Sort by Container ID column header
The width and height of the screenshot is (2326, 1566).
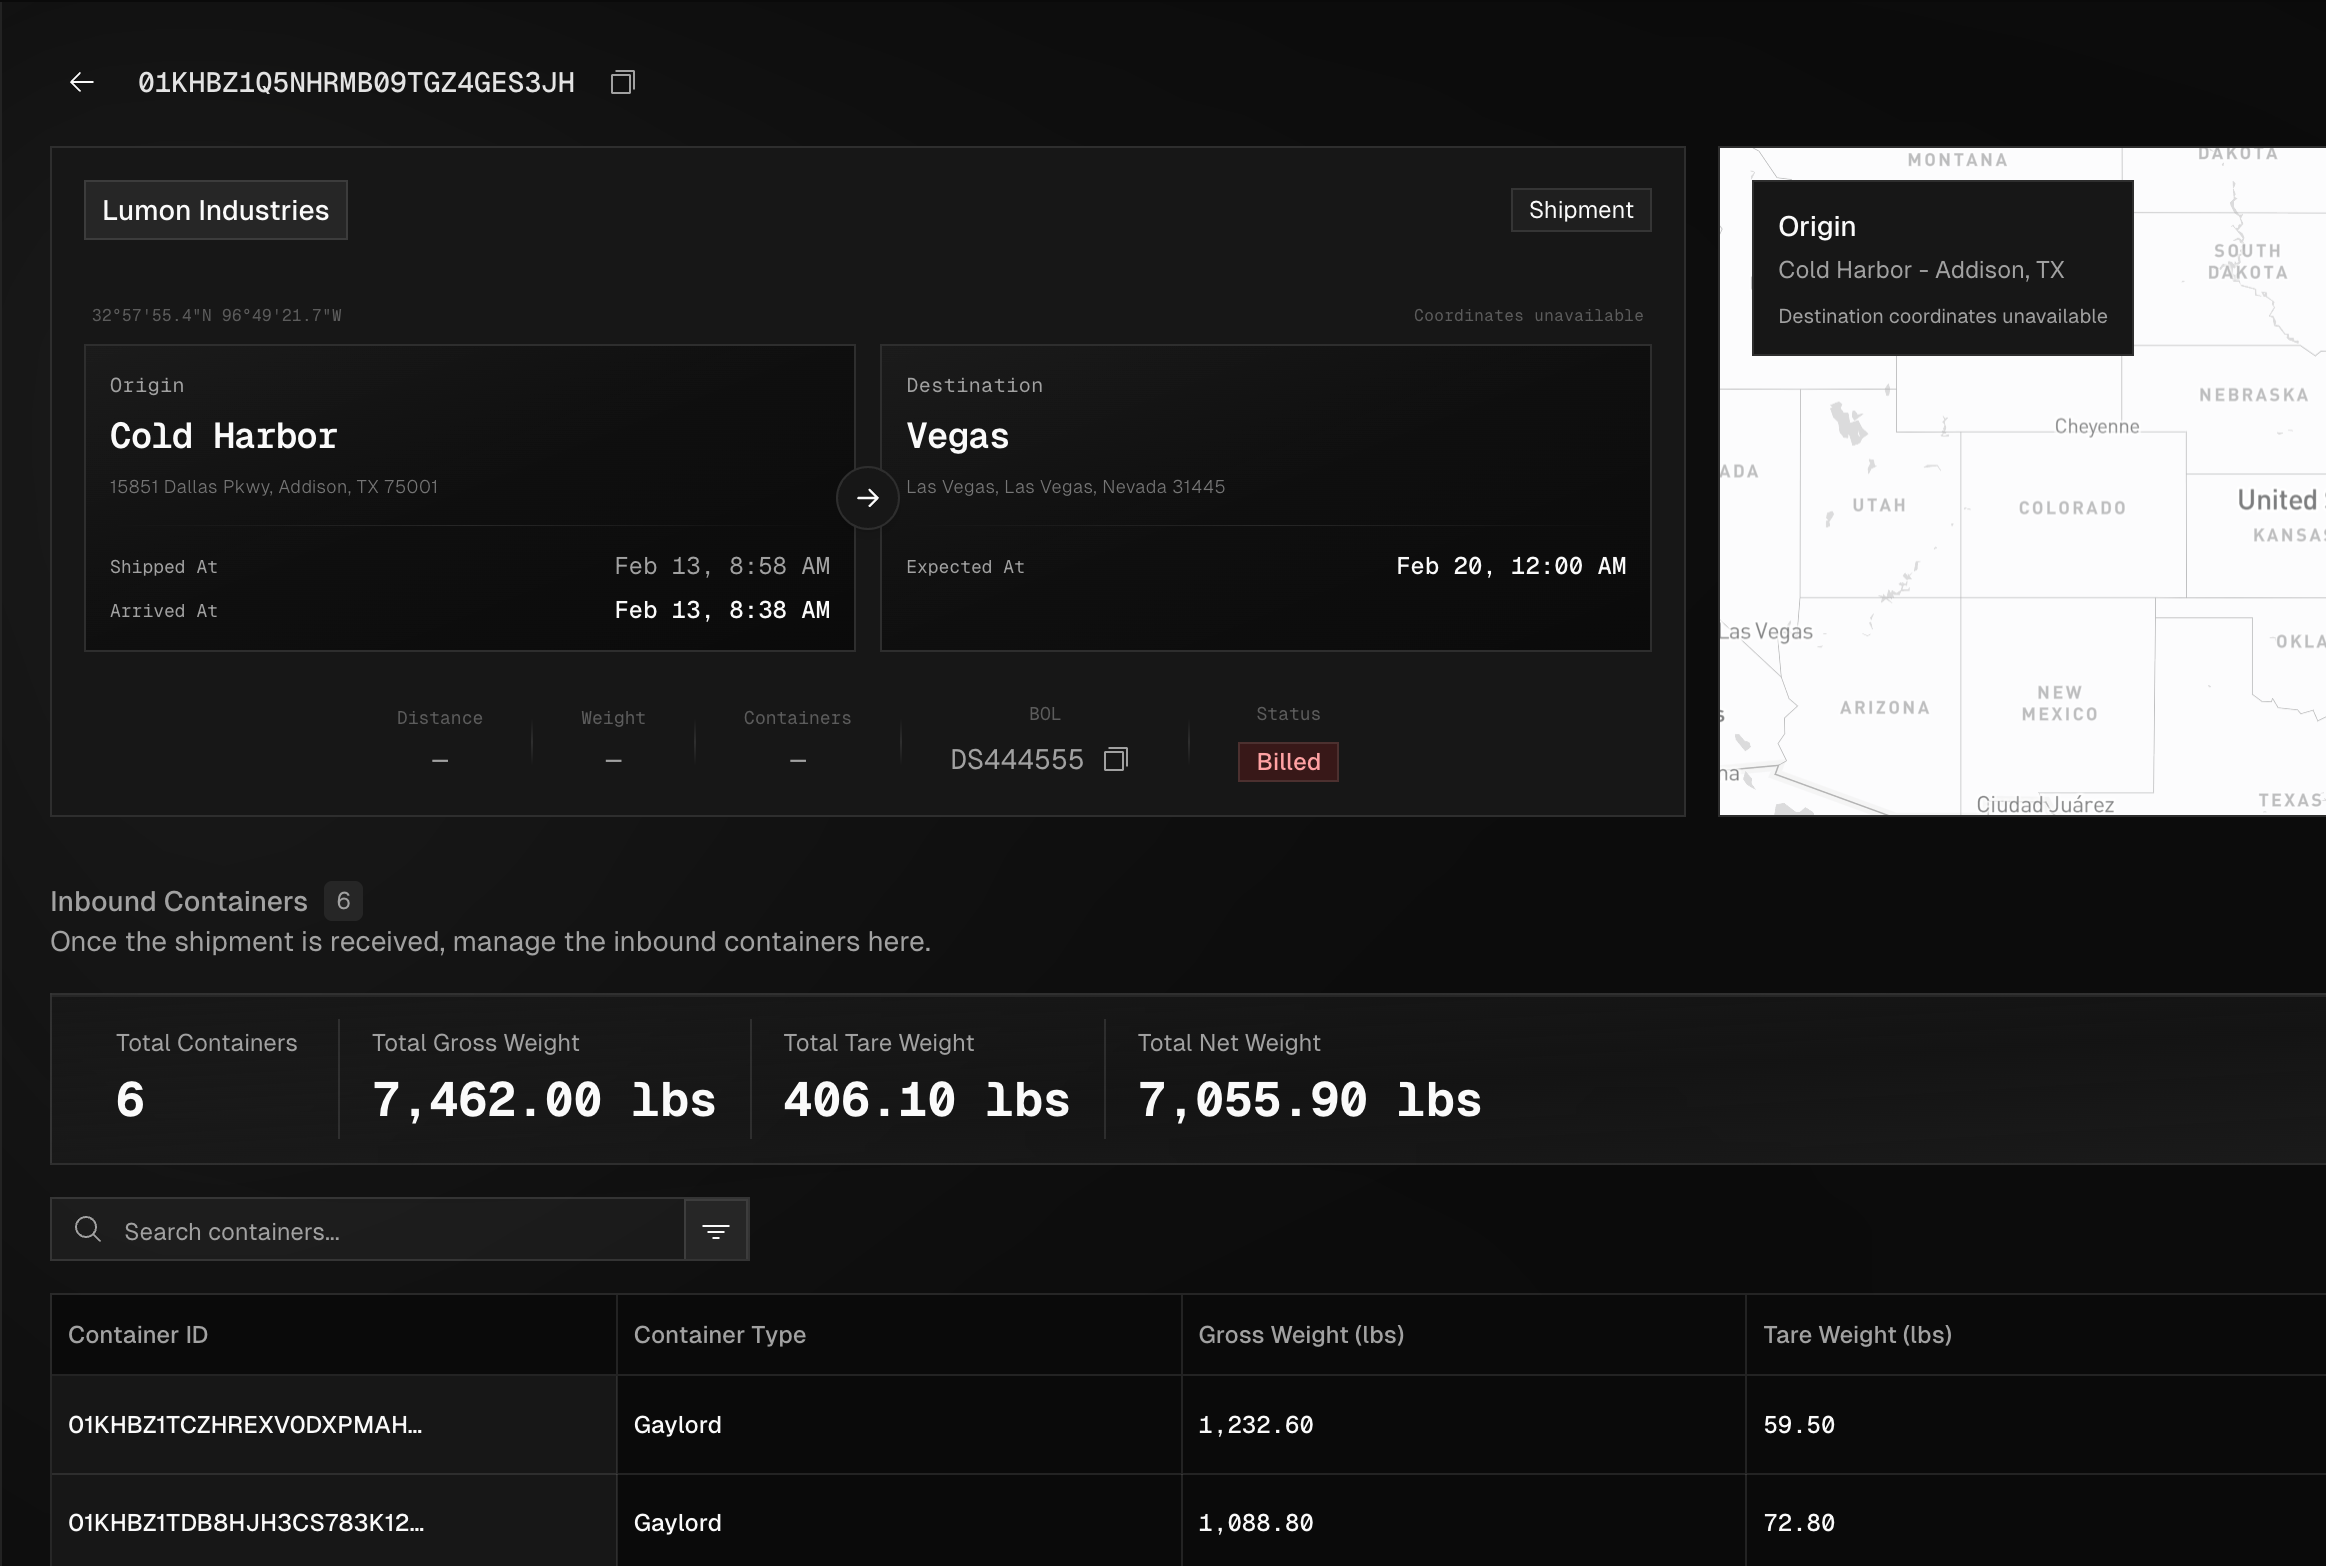(138, 1334)
